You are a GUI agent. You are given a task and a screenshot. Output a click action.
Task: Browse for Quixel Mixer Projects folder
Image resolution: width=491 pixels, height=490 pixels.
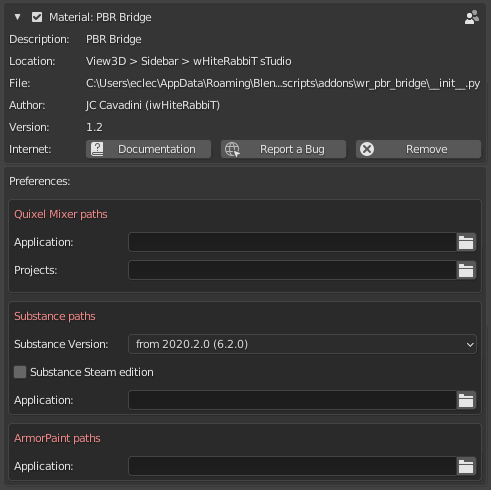pos(466,270)
